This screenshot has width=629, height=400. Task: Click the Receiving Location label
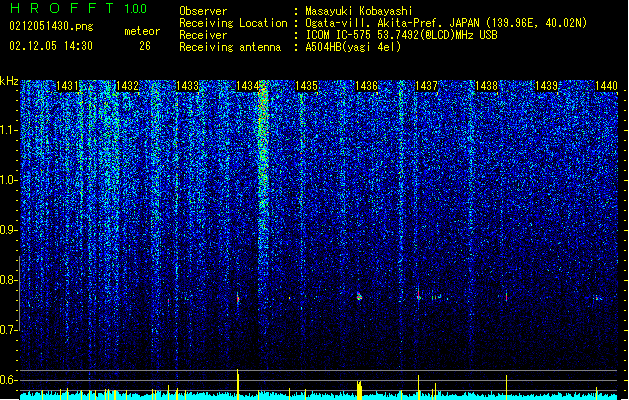pos(233,23)
